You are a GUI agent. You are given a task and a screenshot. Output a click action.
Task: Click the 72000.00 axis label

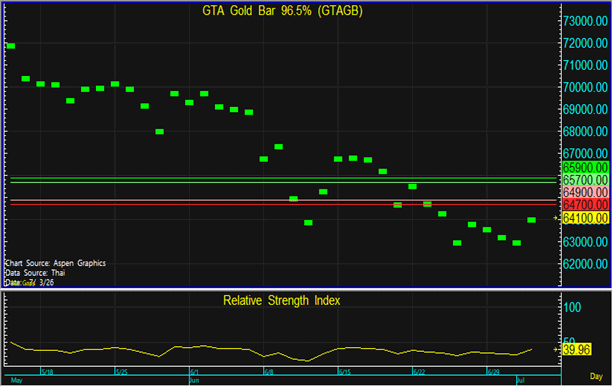click(x=585, y=43)
